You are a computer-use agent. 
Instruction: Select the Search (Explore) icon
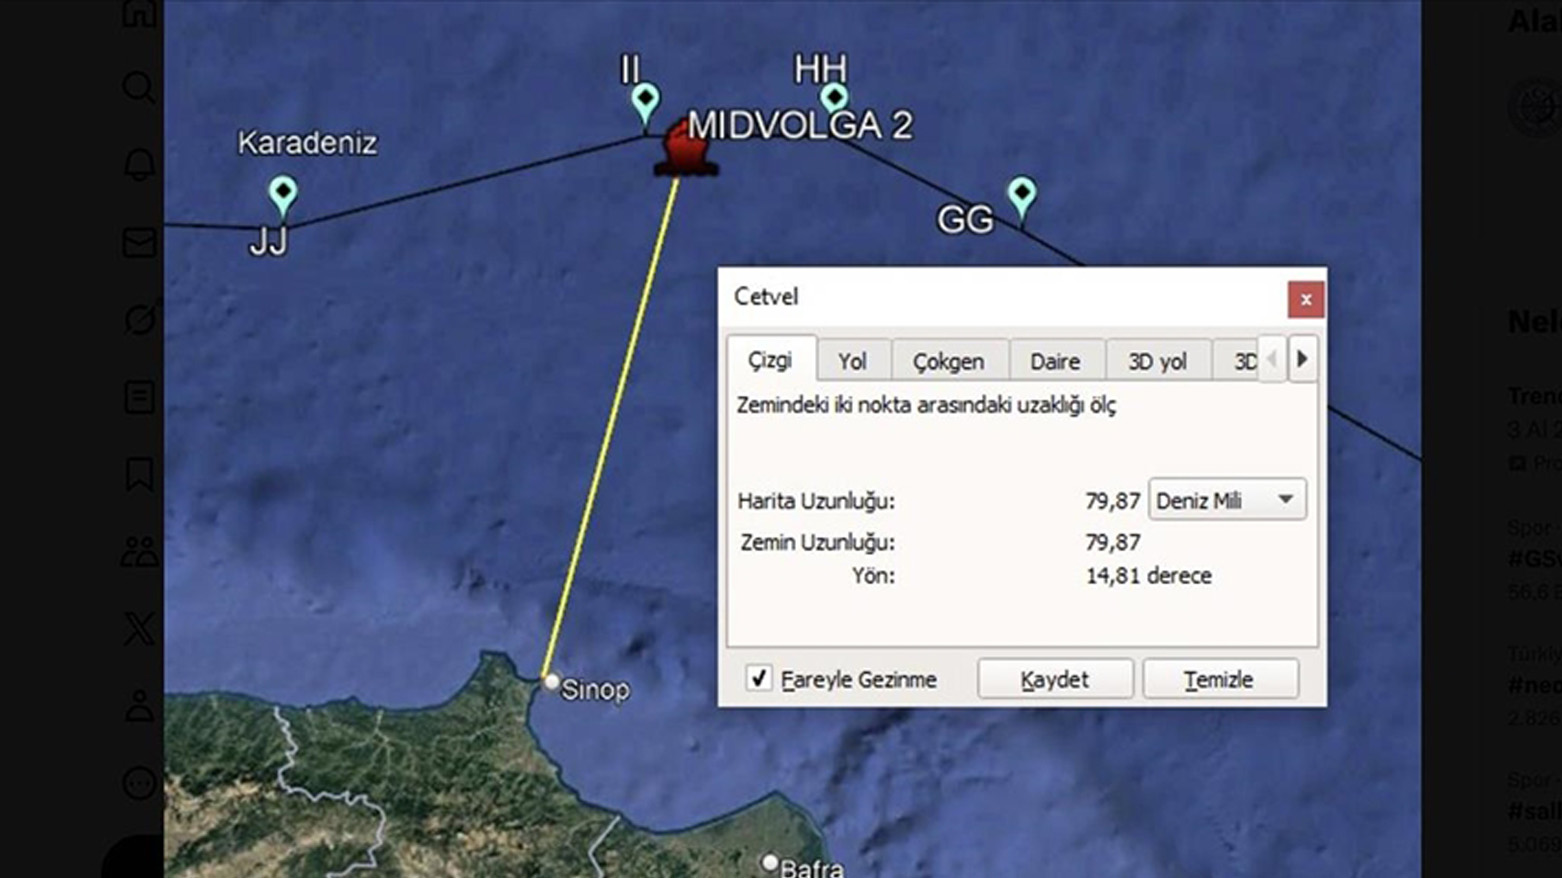click(140, 88)
